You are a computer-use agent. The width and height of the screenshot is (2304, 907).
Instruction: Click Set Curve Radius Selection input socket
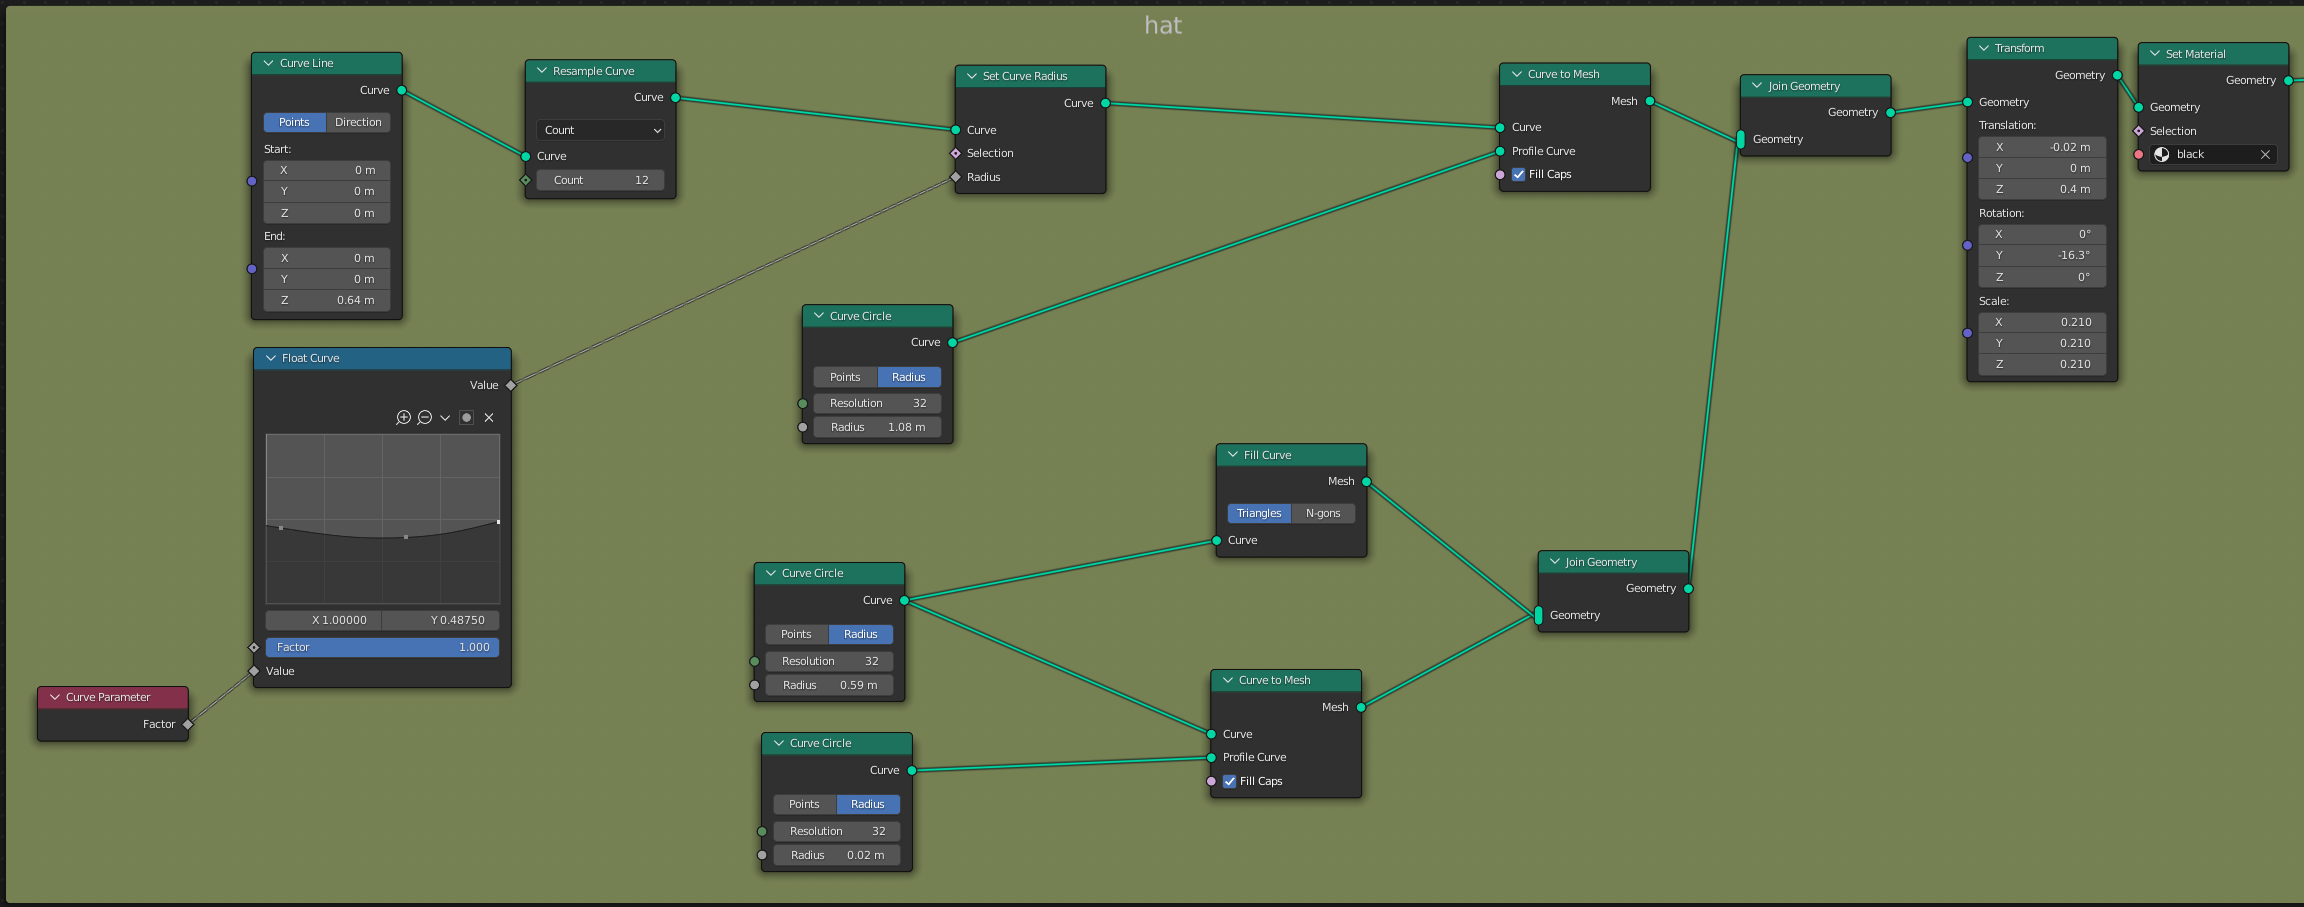(956, 153)
